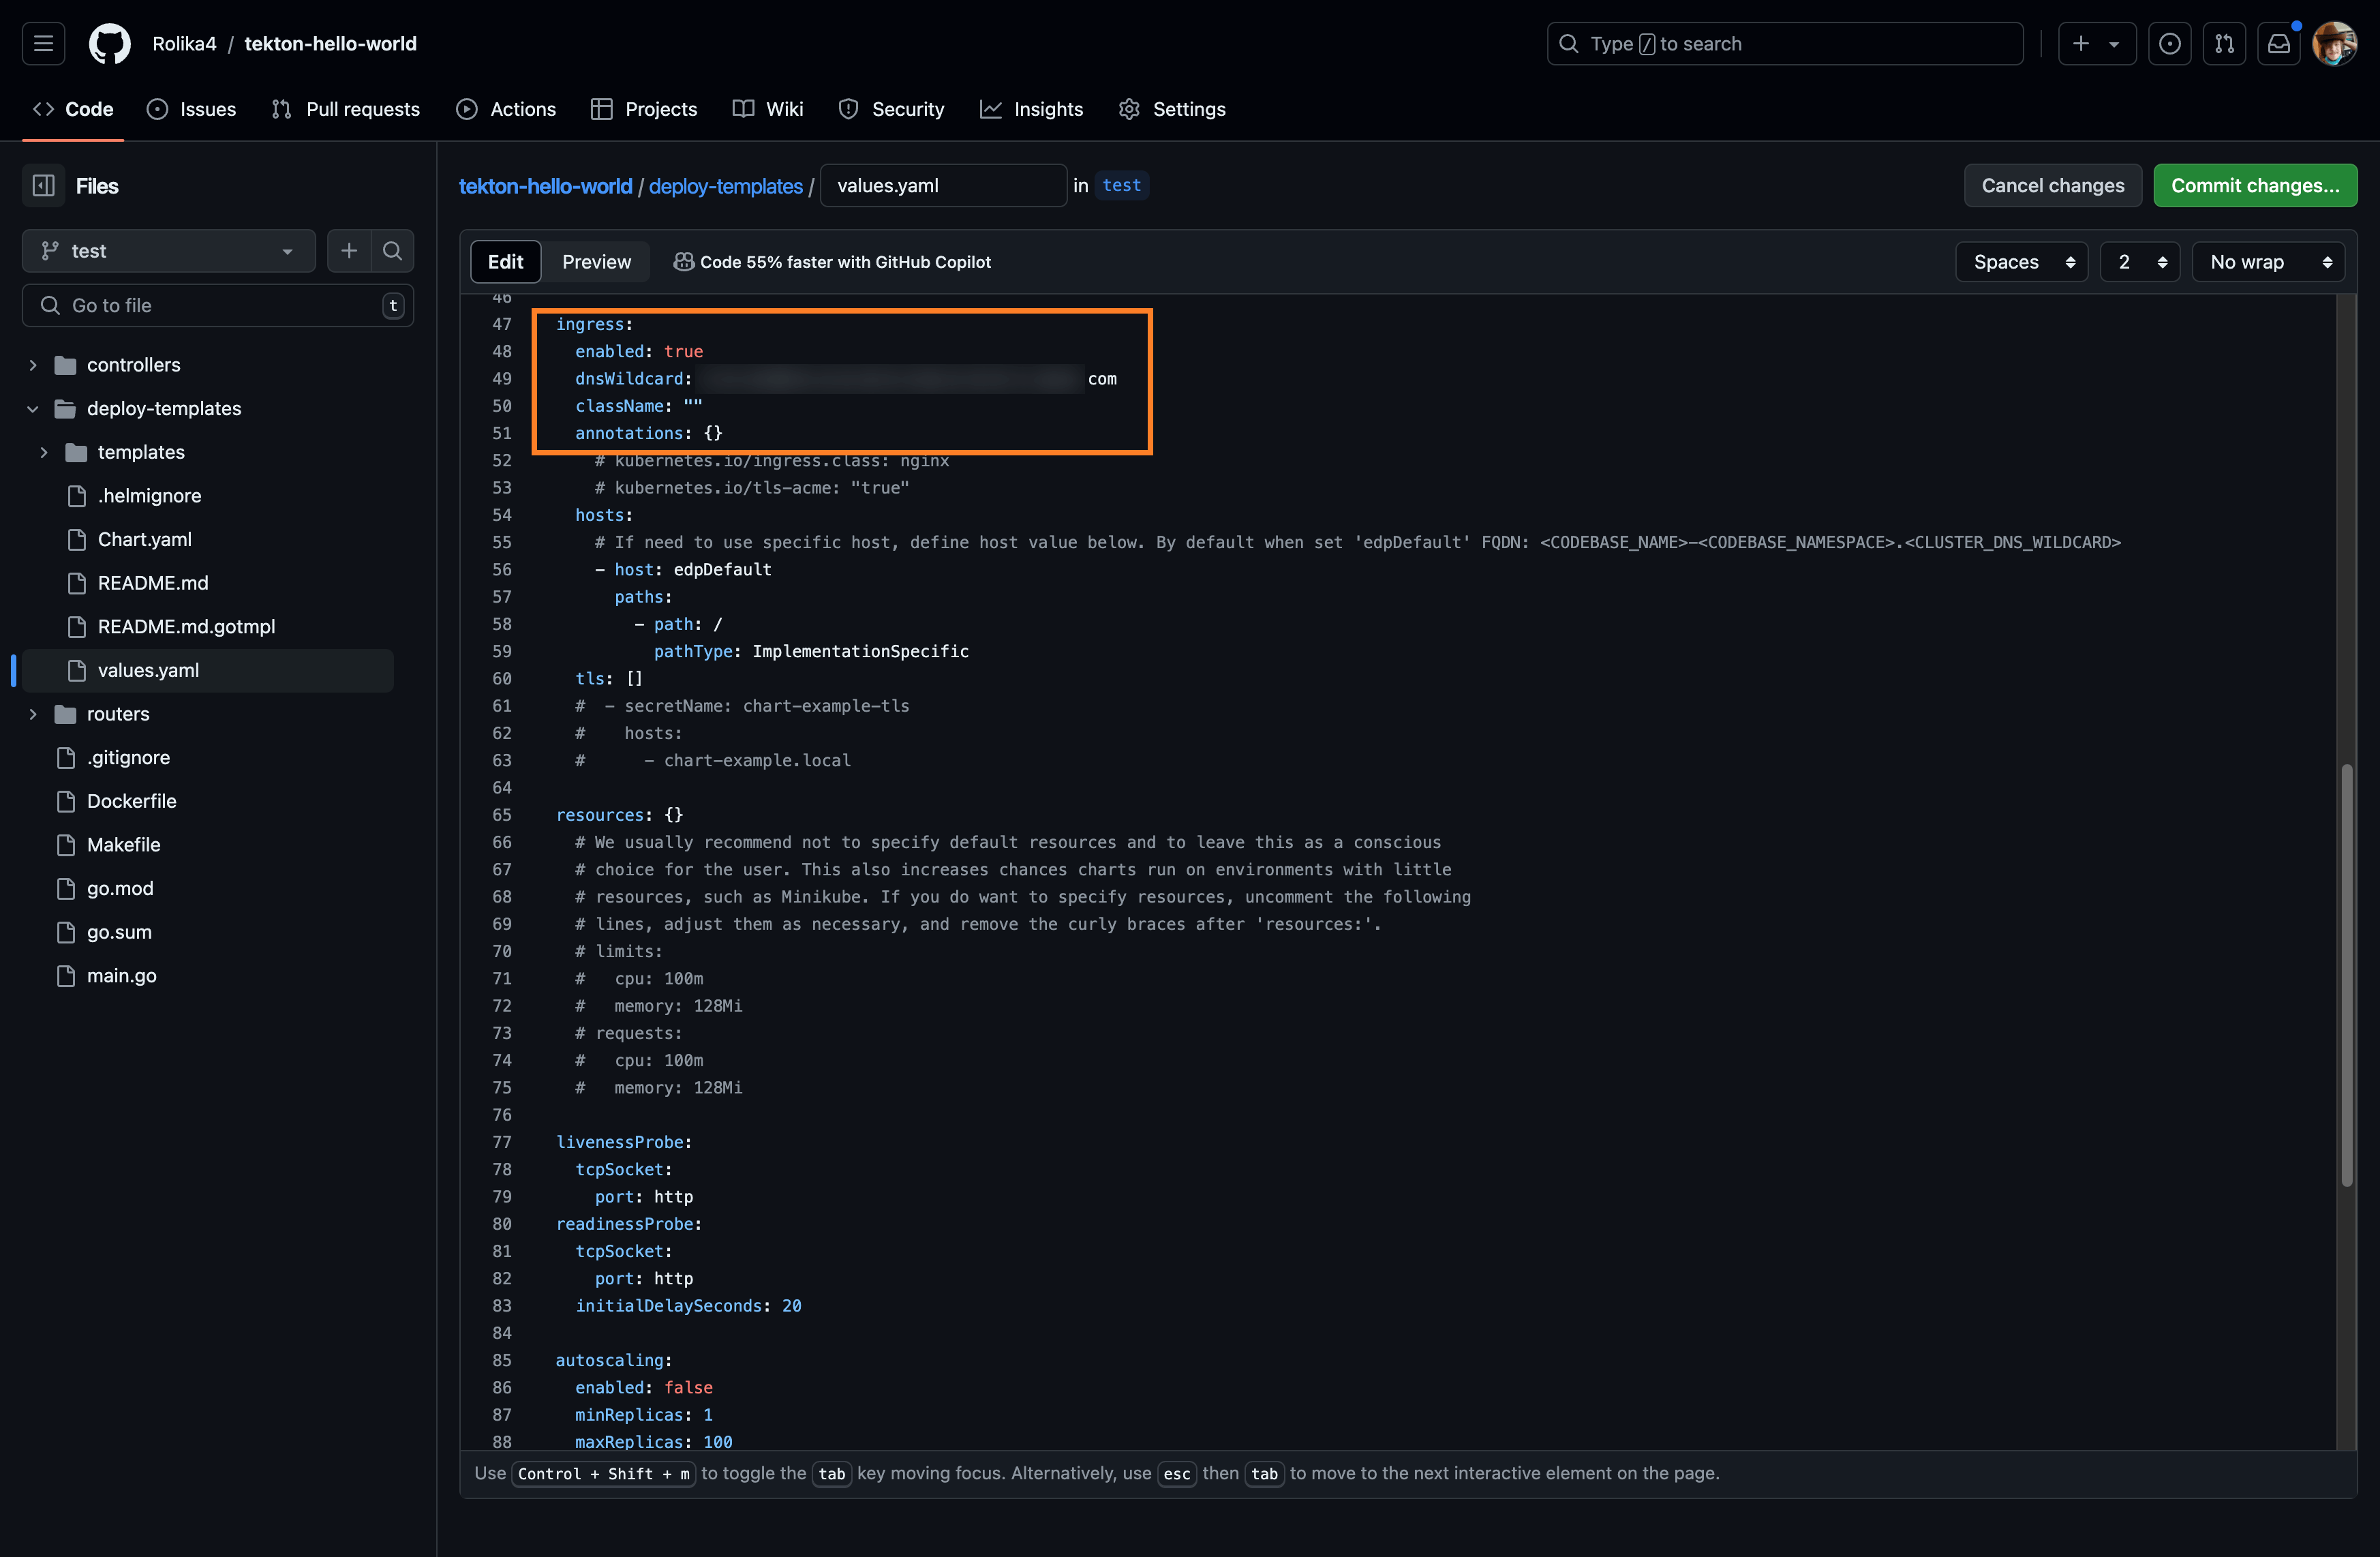Click the GitHub home logo
The width and height of the screenshot is (2380, 1557).
[x=109, y=43]
